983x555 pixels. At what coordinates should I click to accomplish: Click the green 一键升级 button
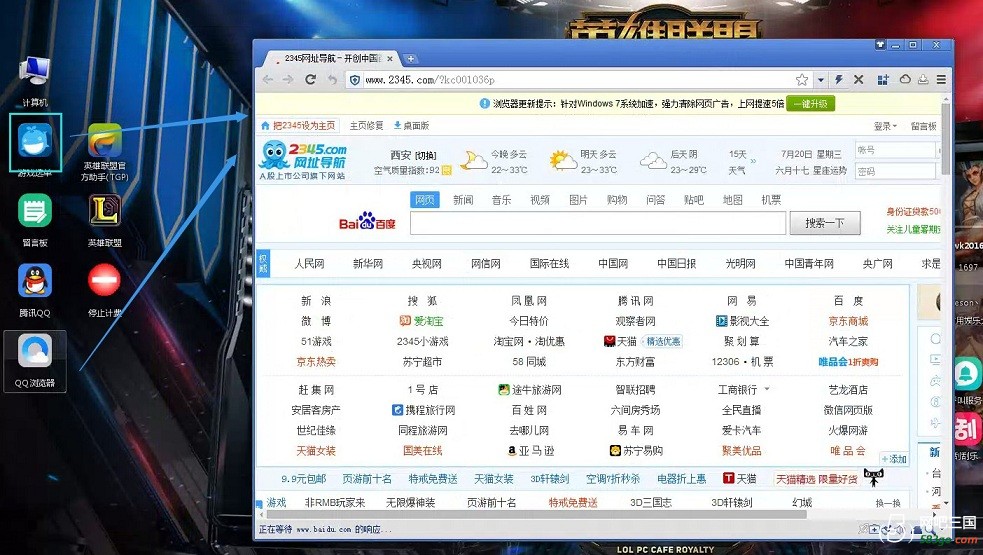click(x=811, y=103)
